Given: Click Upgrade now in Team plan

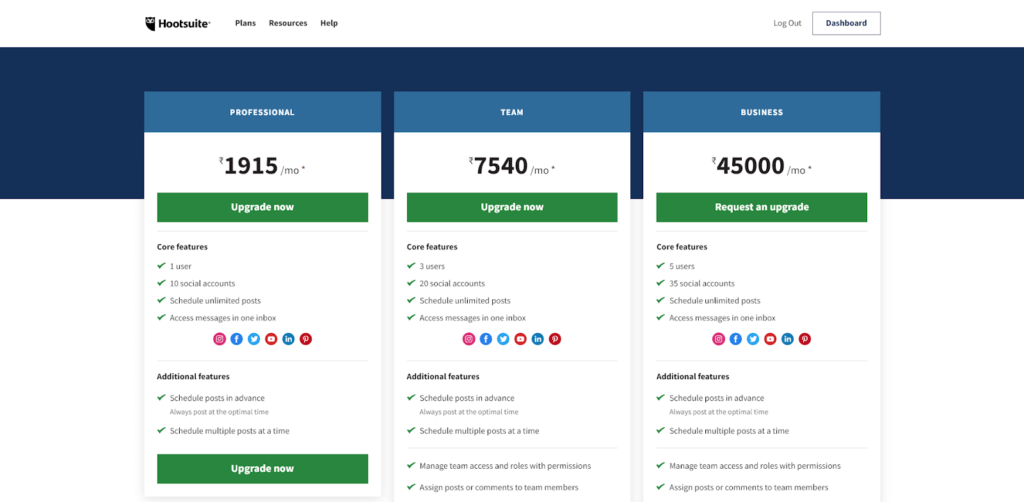Looking at the screenshot, I should point(512,207).
